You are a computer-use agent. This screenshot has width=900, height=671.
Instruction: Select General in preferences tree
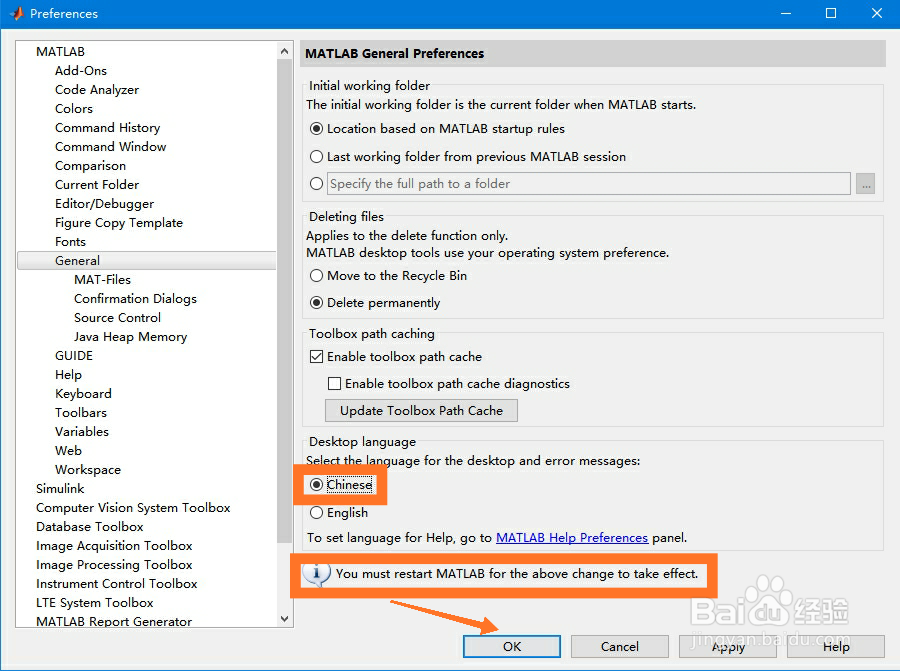(146, 261)
